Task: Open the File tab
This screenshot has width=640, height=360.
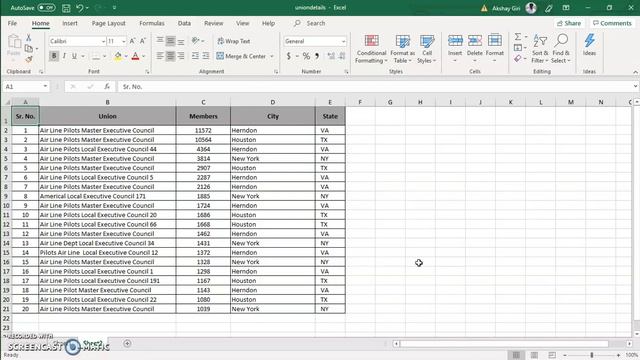Action: [12, 23]
